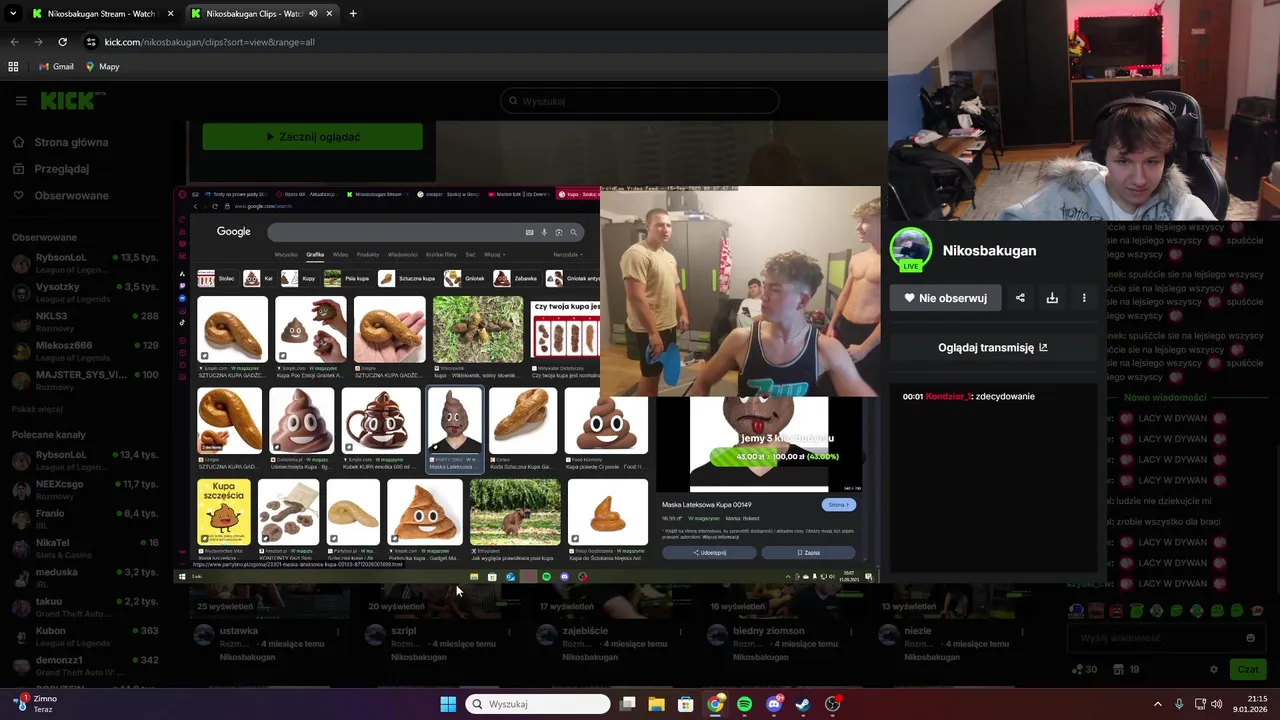Click the Windows taskbar Wyszukaj search box
This screenshot has height=720, width=1280.
538,704
